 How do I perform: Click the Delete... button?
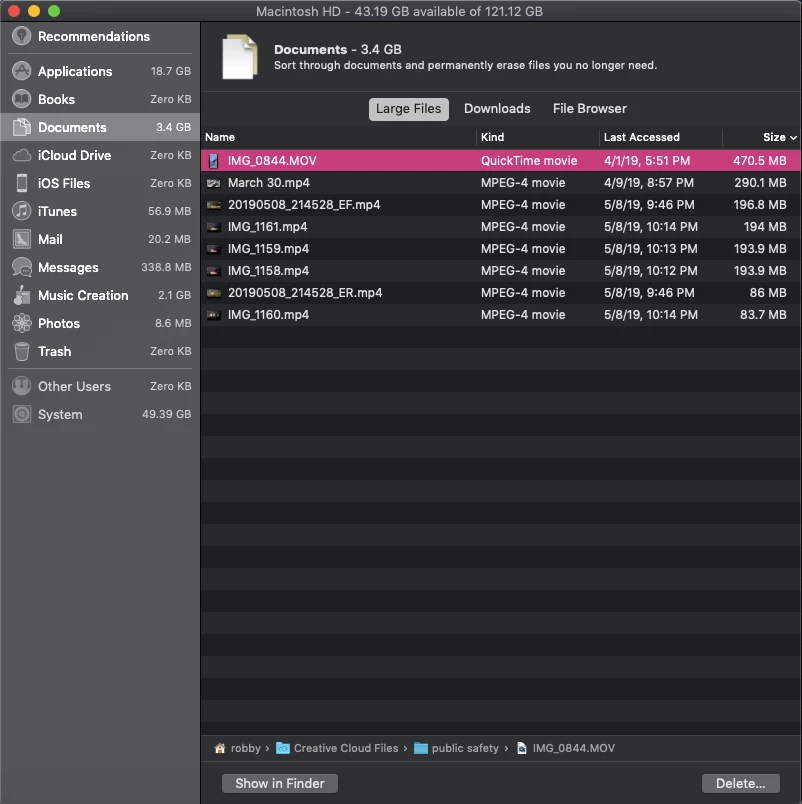coord(740,783)
